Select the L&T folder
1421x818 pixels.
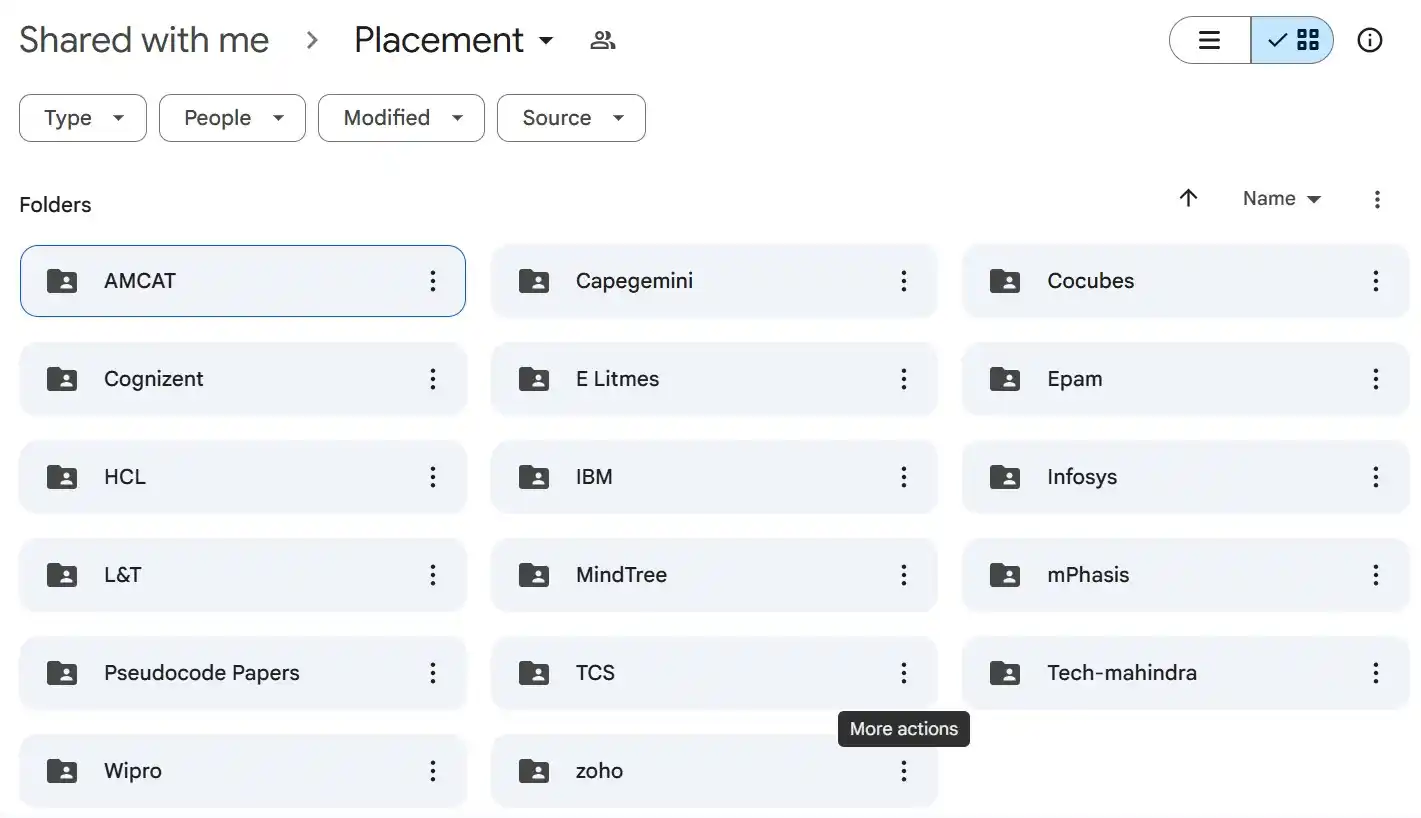click(243, 575)
